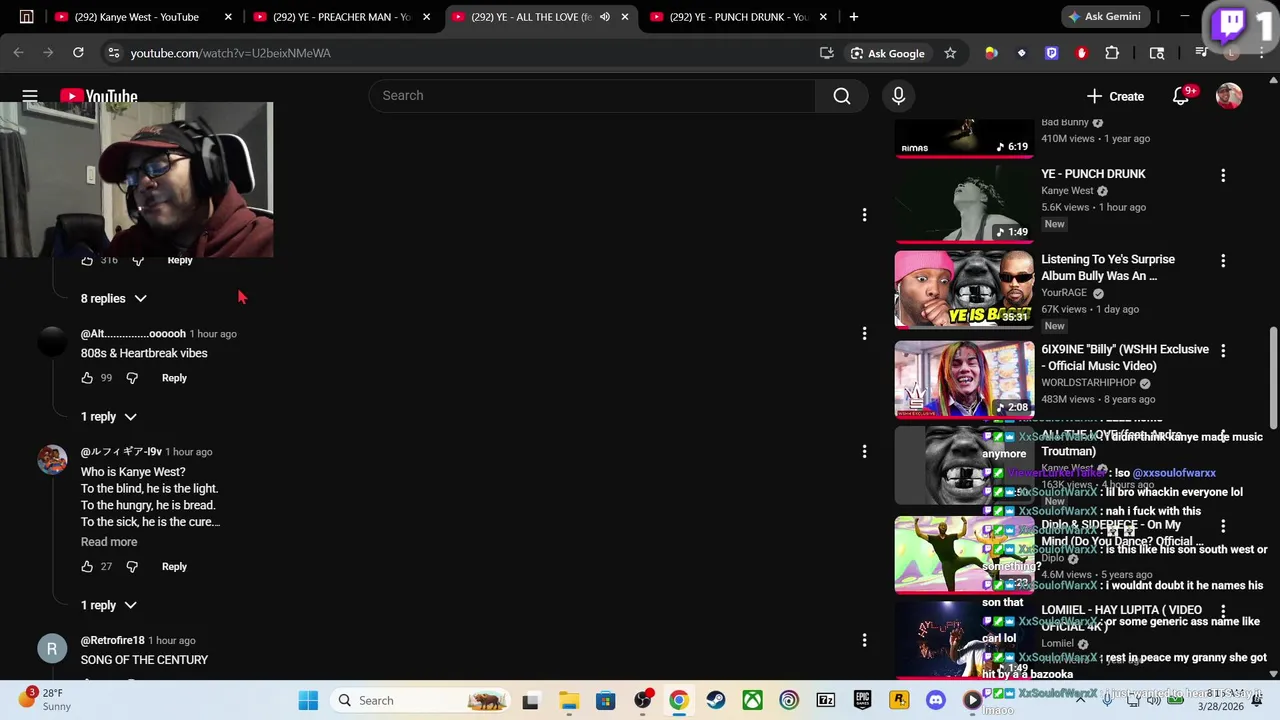Open options menu for 'Who is Kanye West?' comment
1280x720 pixels.
864,451
